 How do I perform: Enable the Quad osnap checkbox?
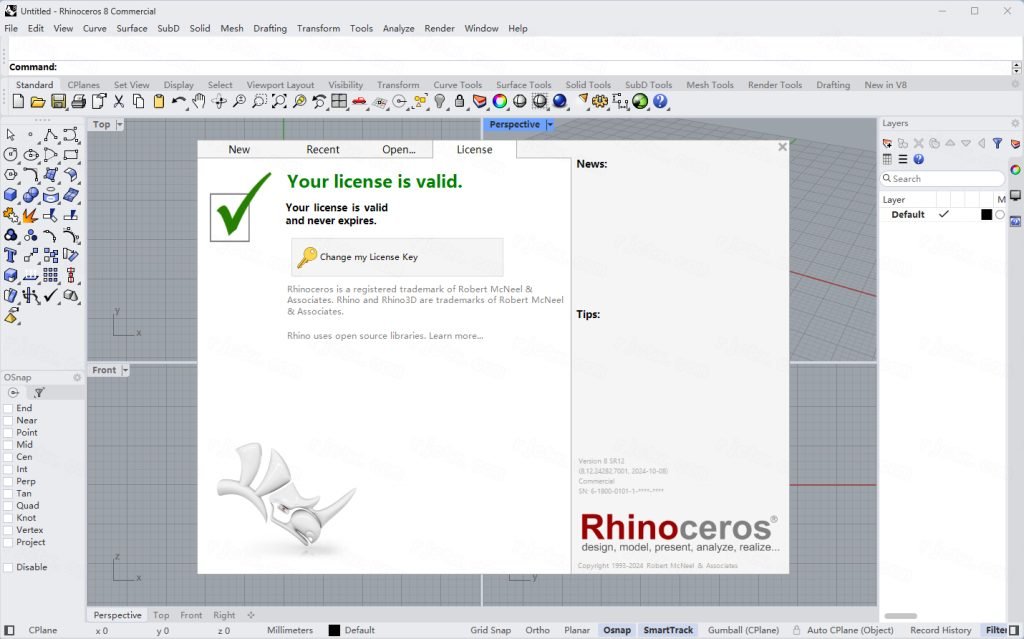(8, 506)
